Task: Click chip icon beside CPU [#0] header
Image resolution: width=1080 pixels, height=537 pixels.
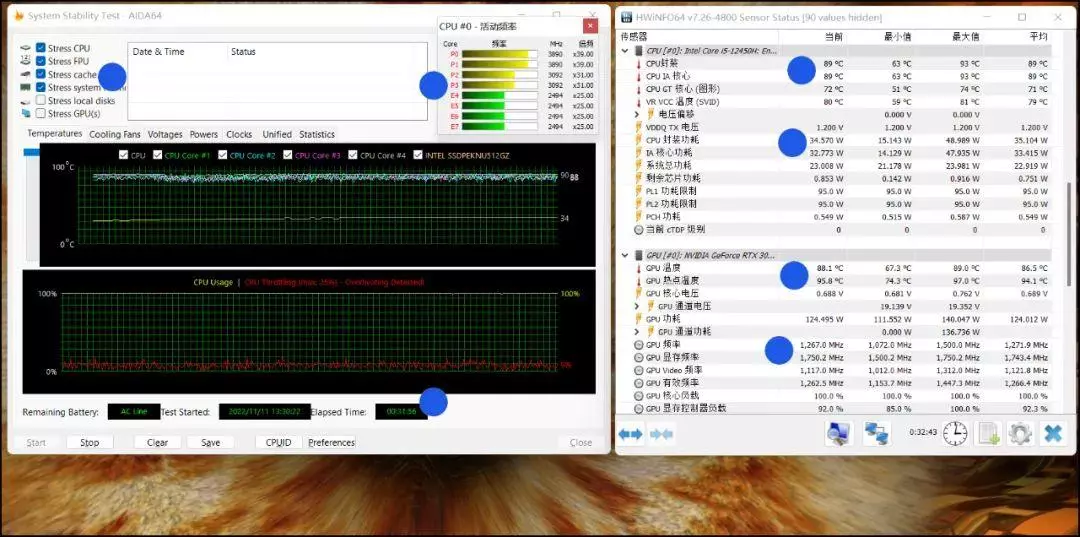Action: click(x=638, y=51)
